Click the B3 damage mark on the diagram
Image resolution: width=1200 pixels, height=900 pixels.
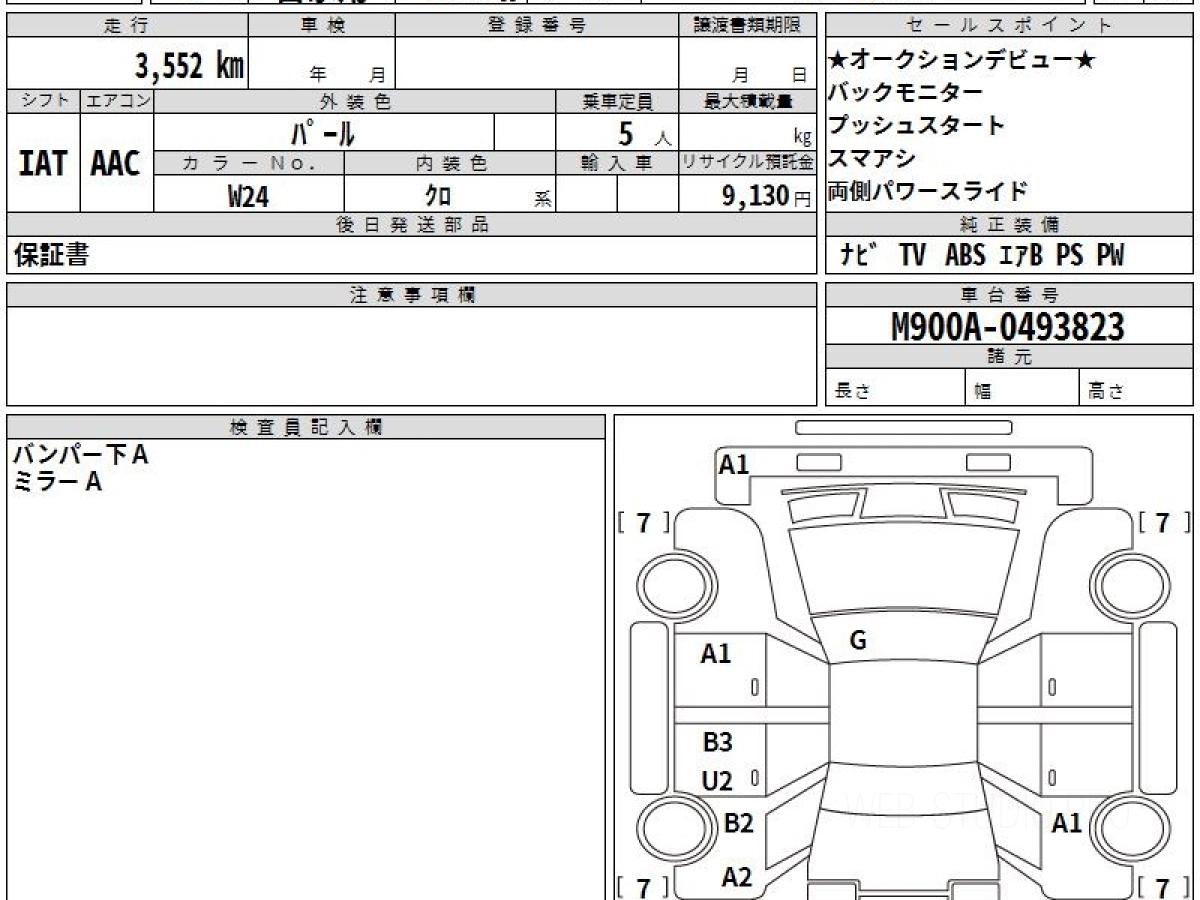point(717,743)
